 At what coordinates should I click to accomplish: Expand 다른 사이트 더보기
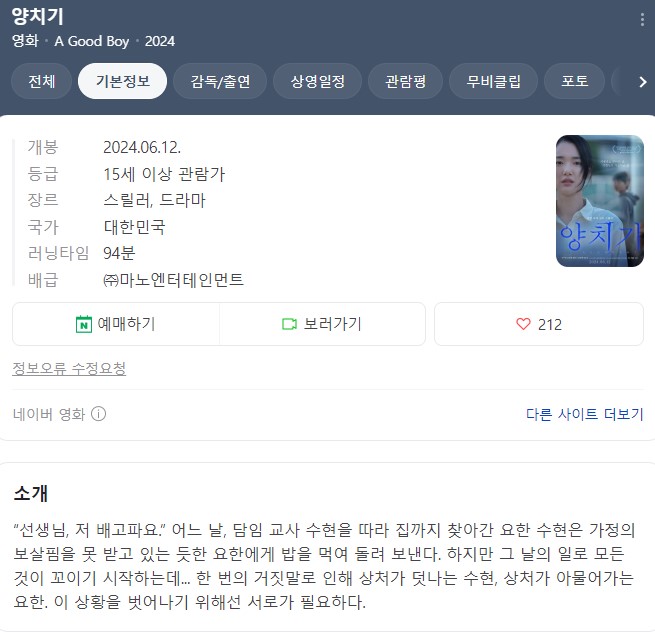[x=584, y=414]
